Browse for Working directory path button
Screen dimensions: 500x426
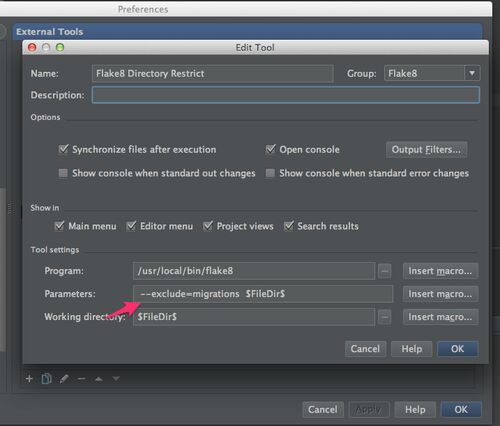click(384, 317)
